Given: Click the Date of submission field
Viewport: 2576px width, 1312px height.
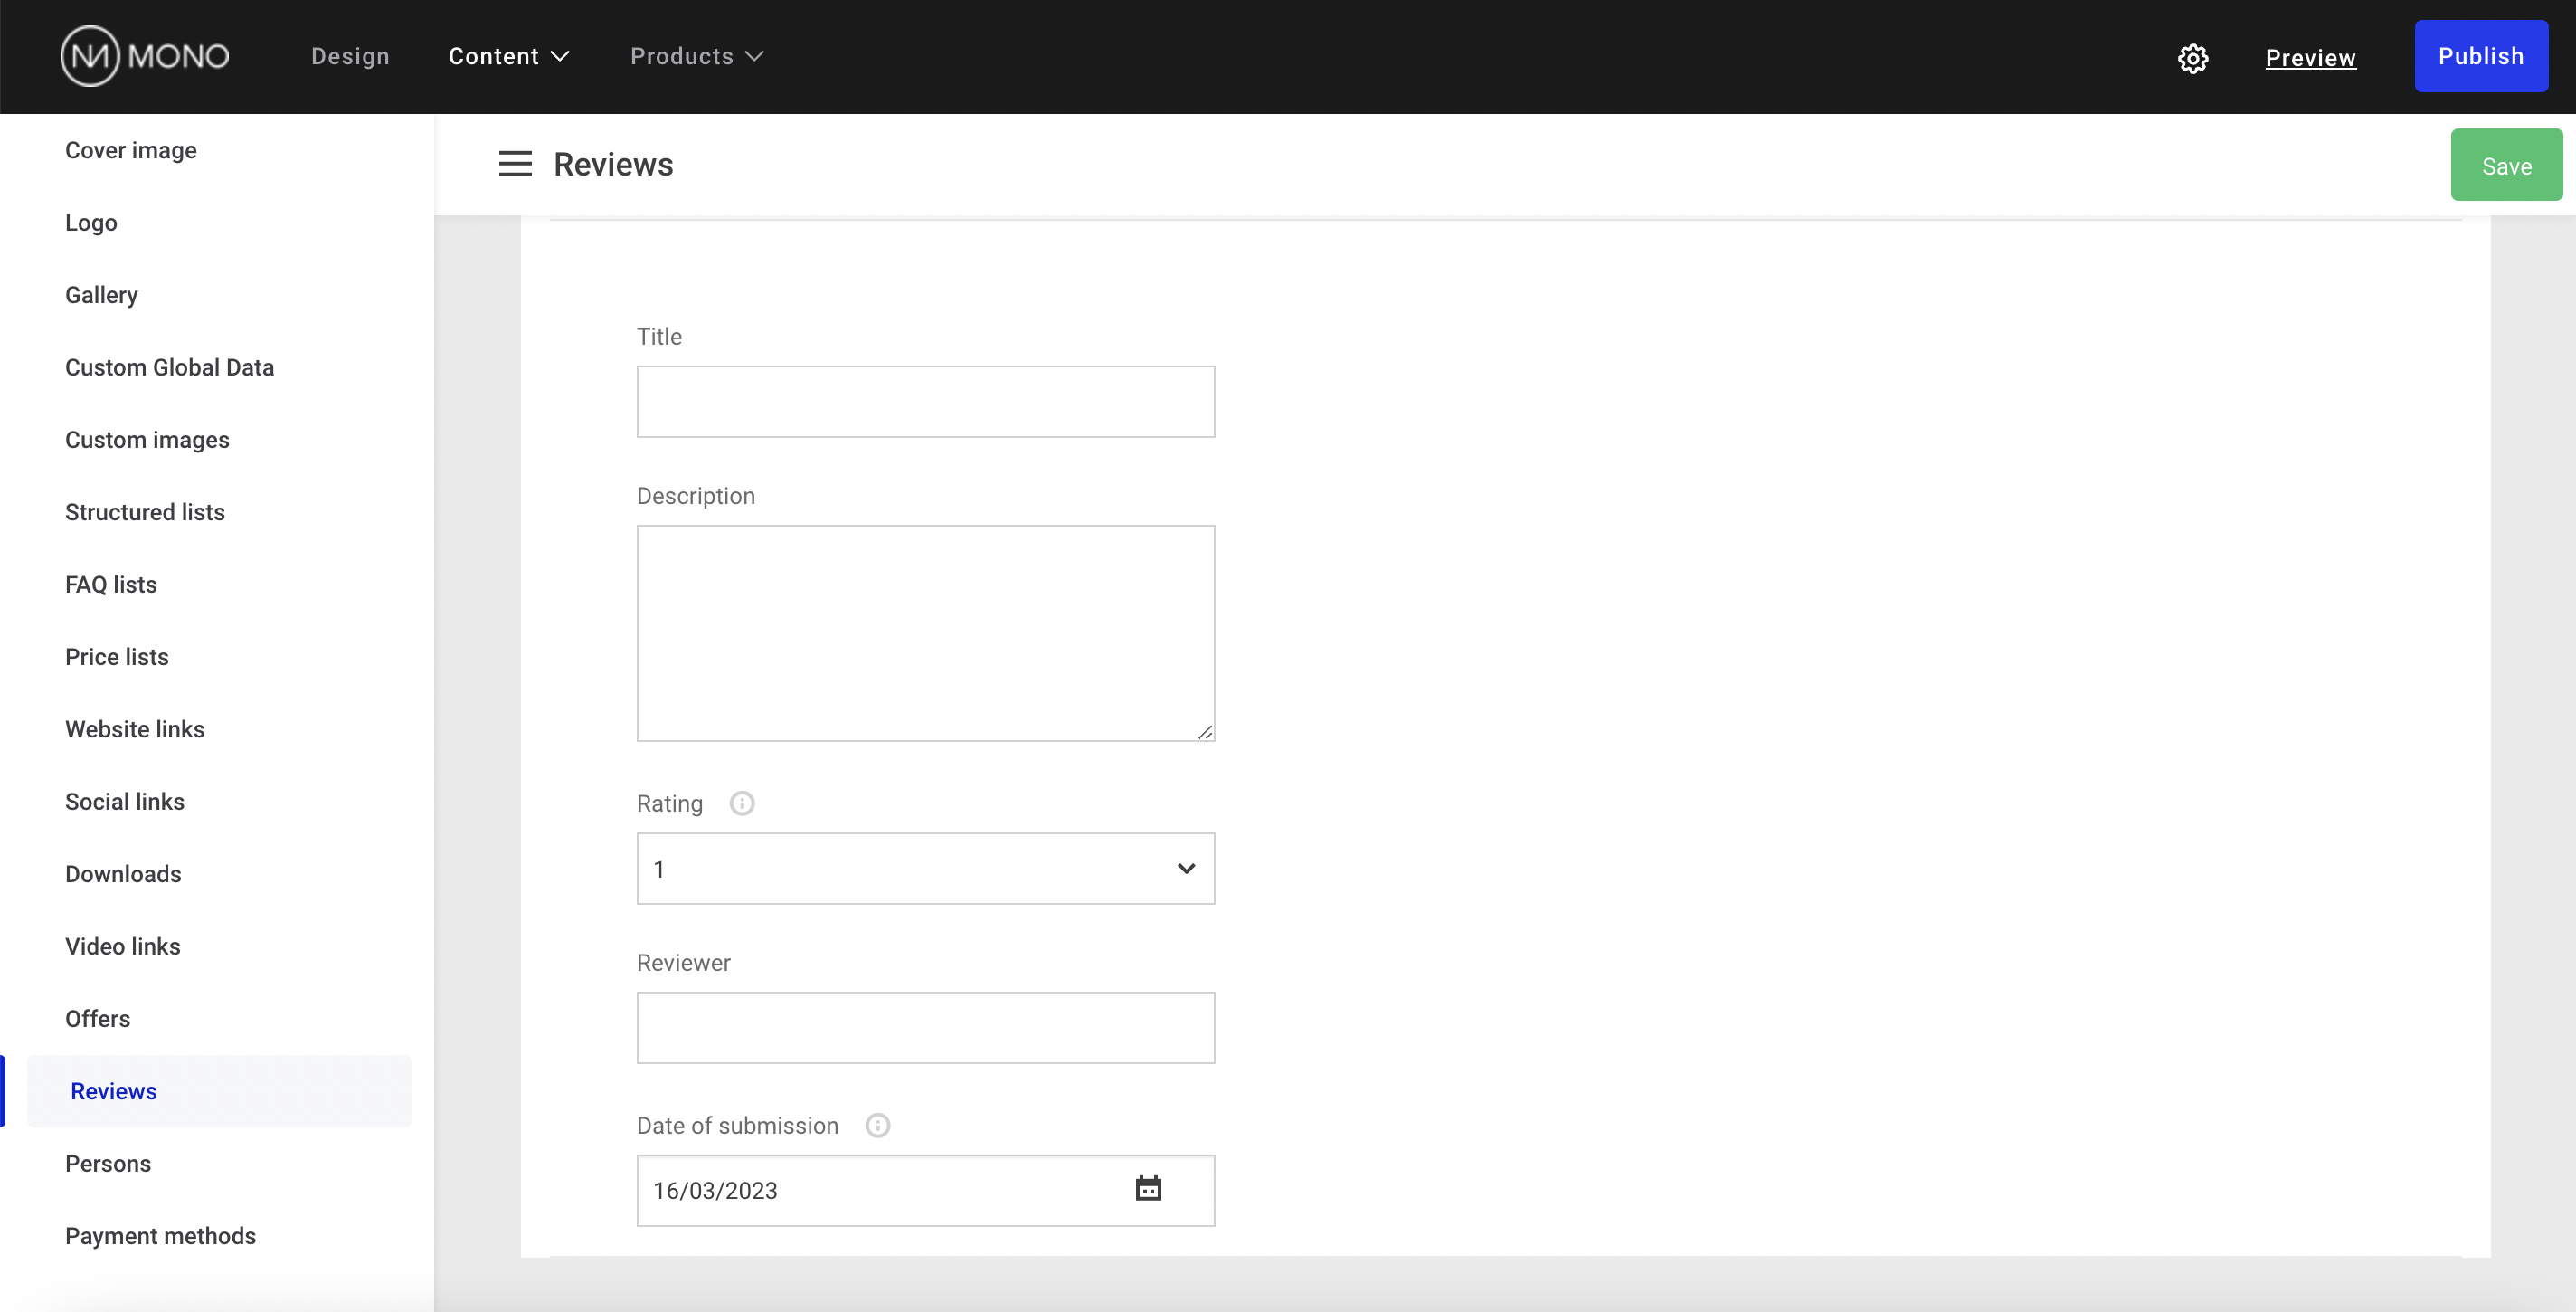Looking at the screenshot, I should point(926,1191).
